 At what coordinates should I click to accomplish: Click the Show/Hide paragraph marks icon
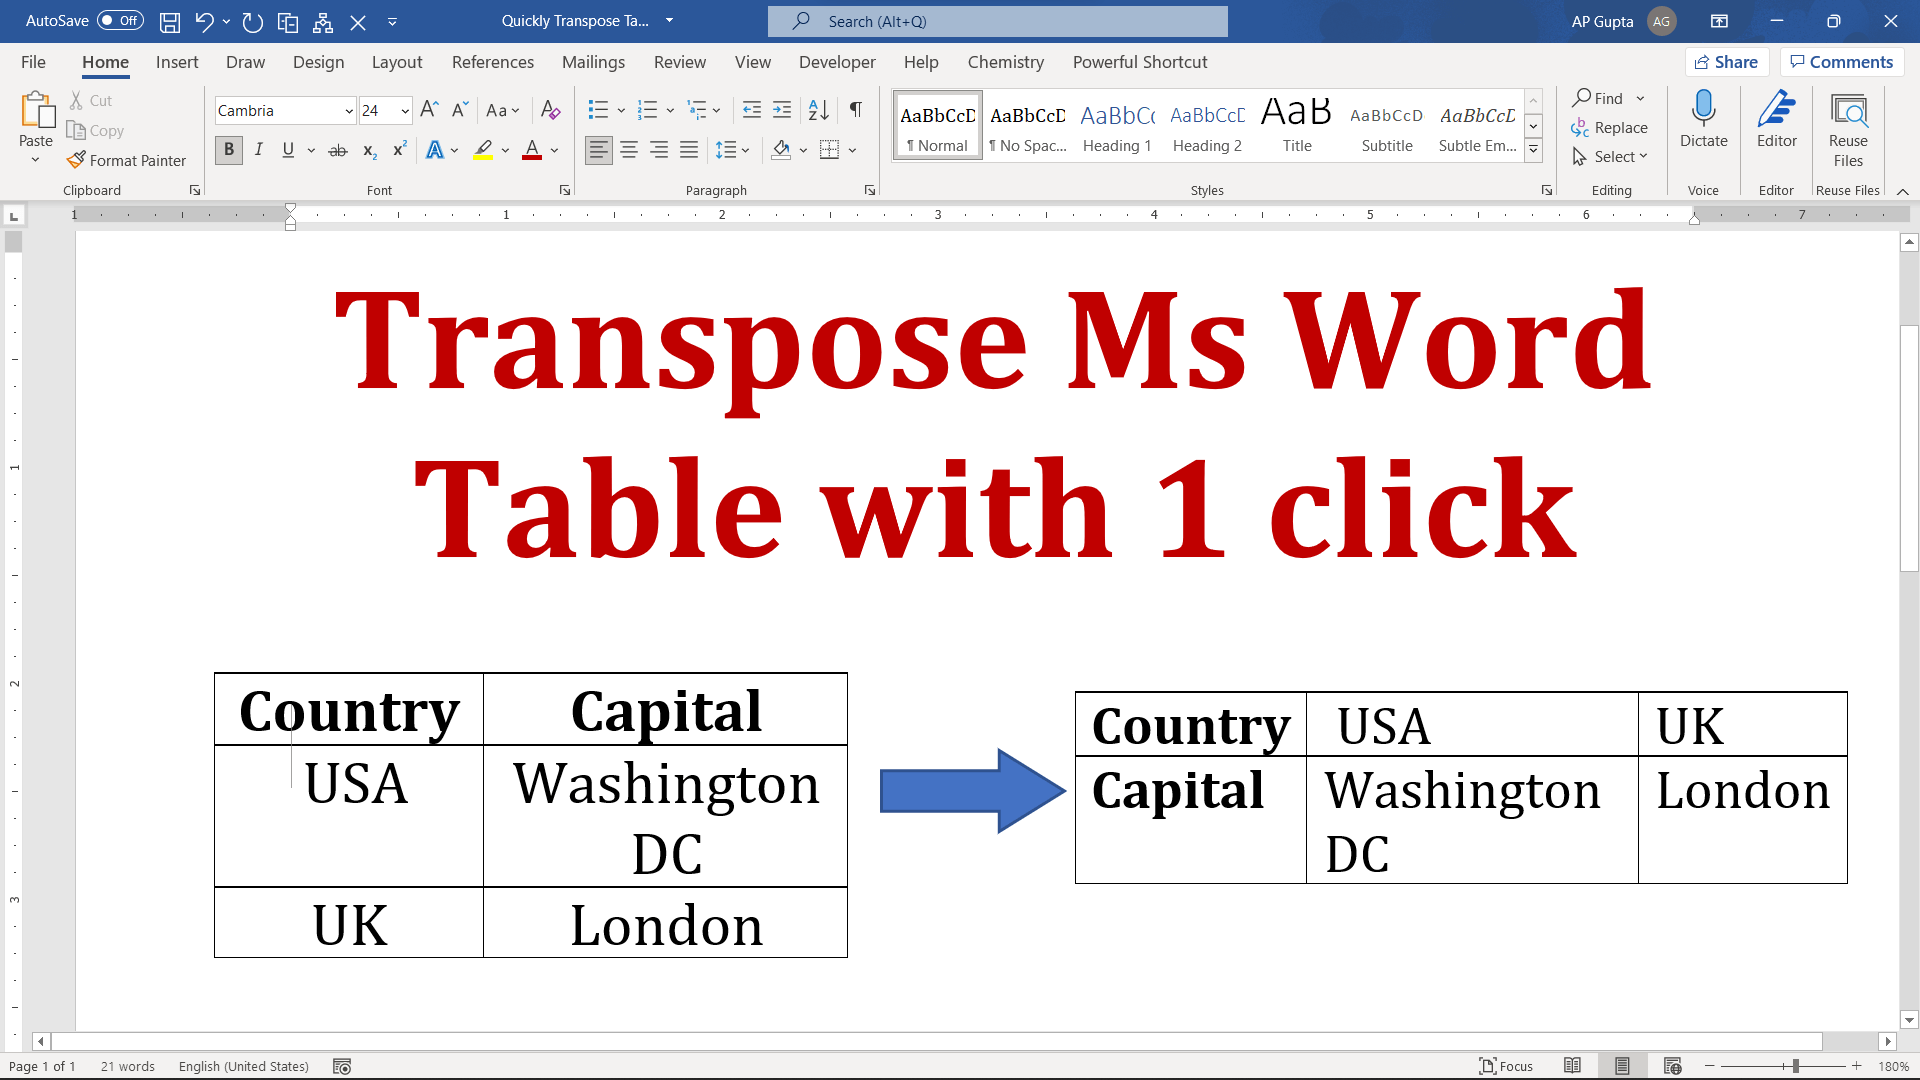click(x=855, y=109)
